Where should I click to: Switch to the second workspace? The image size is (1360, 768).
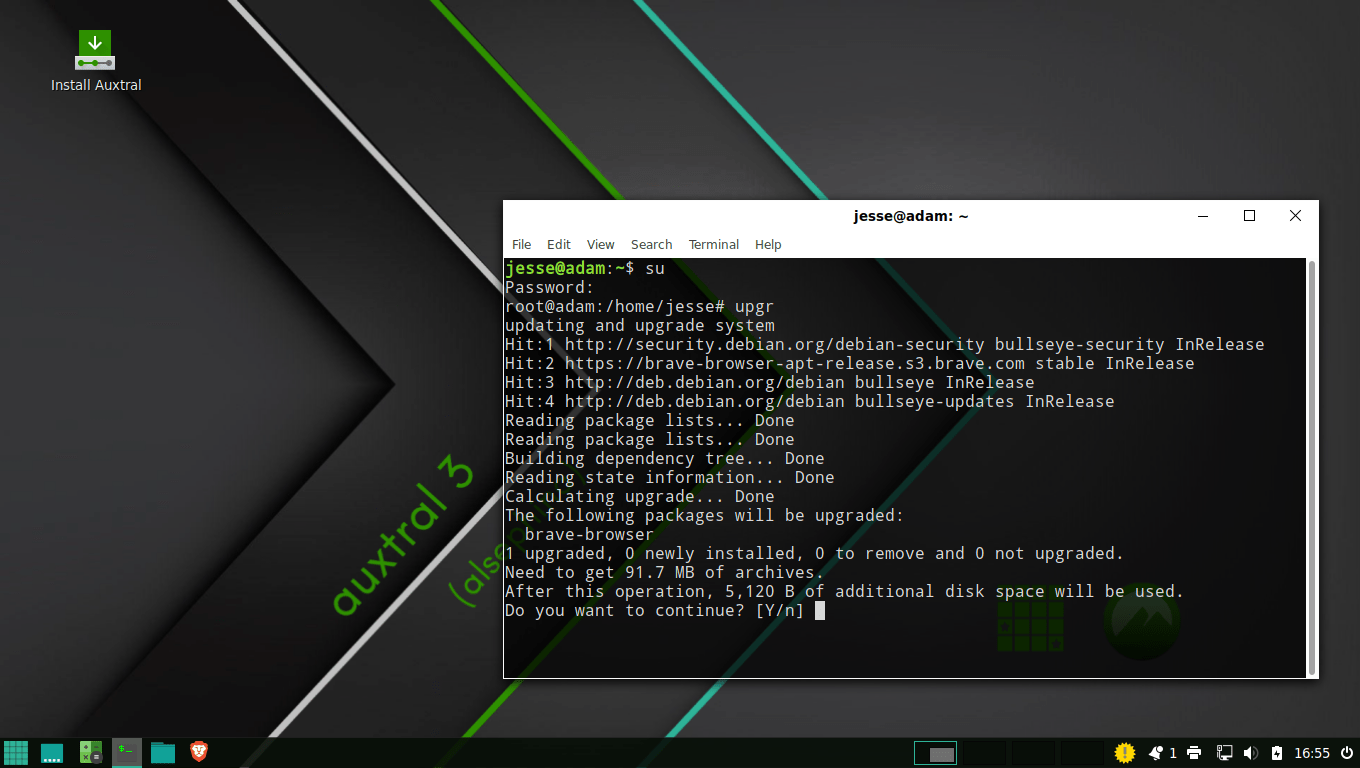coord(983,753)
